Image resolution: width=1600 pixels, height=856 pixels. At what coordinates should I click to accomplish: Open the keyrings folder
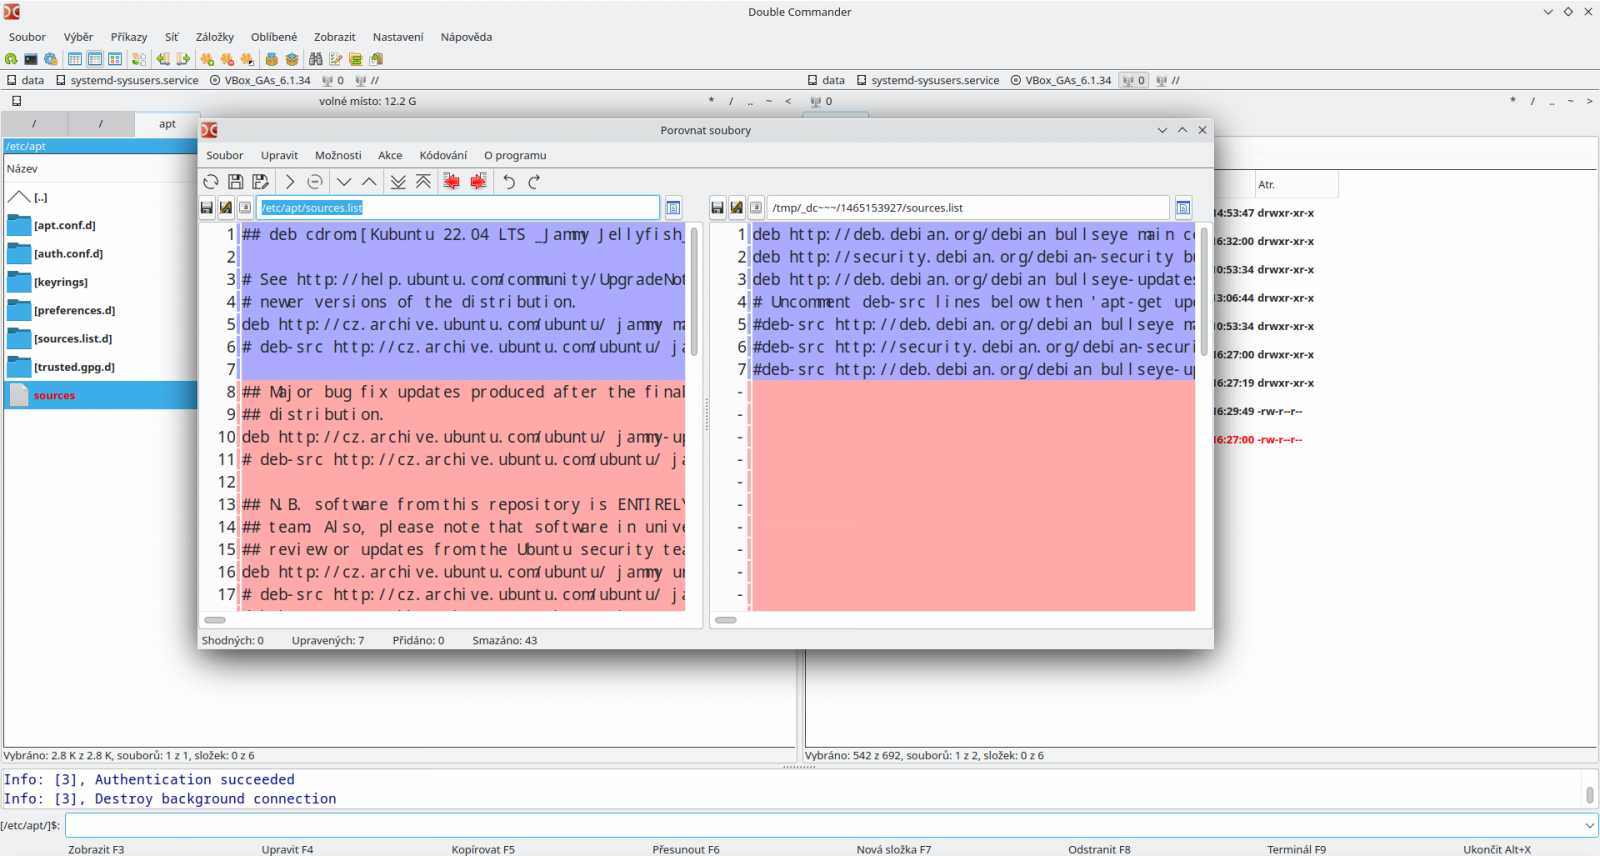click(x=61, y=282)
